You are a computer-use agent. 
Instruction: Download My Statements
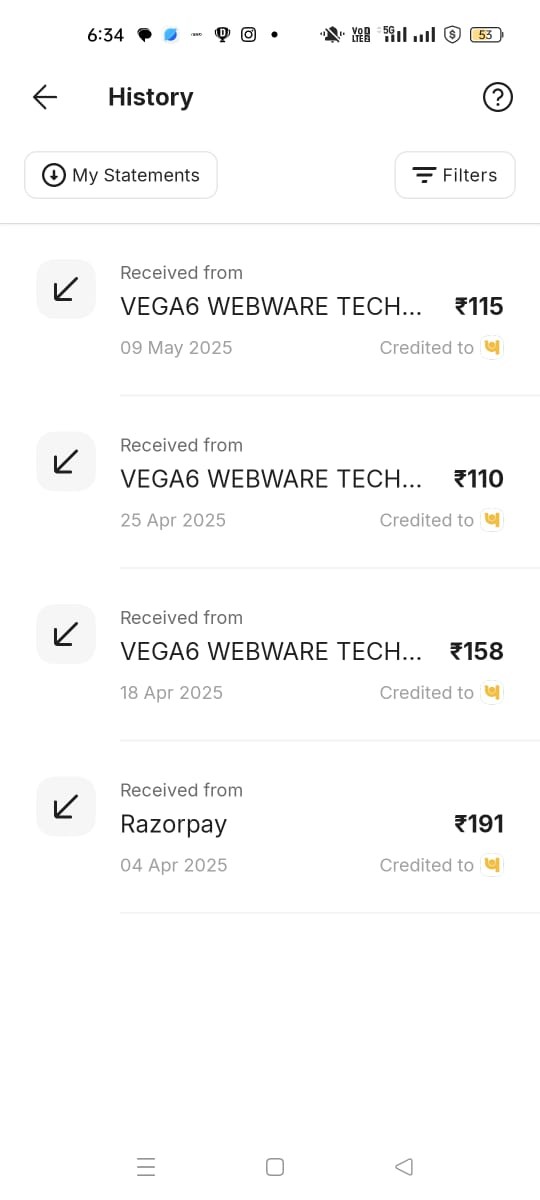click(x=121, y=175)
